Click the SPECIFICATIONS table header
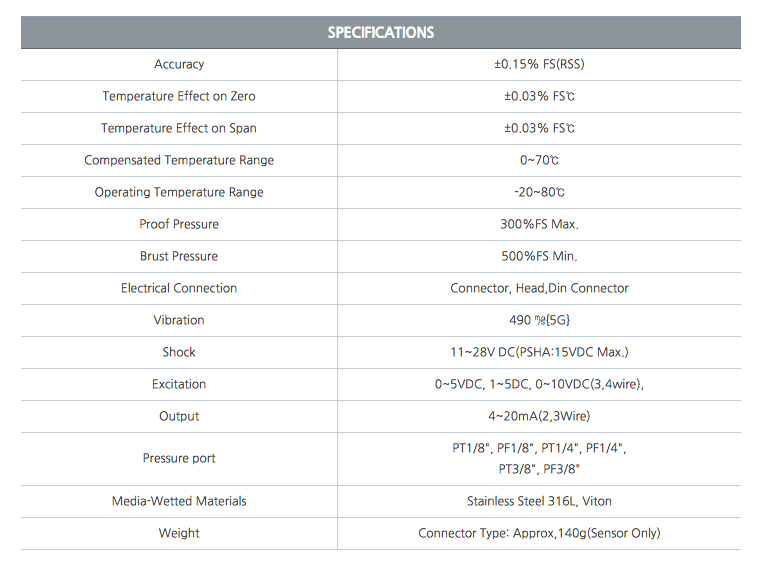Viewport: 765px width, 569px height. [381, 33]
